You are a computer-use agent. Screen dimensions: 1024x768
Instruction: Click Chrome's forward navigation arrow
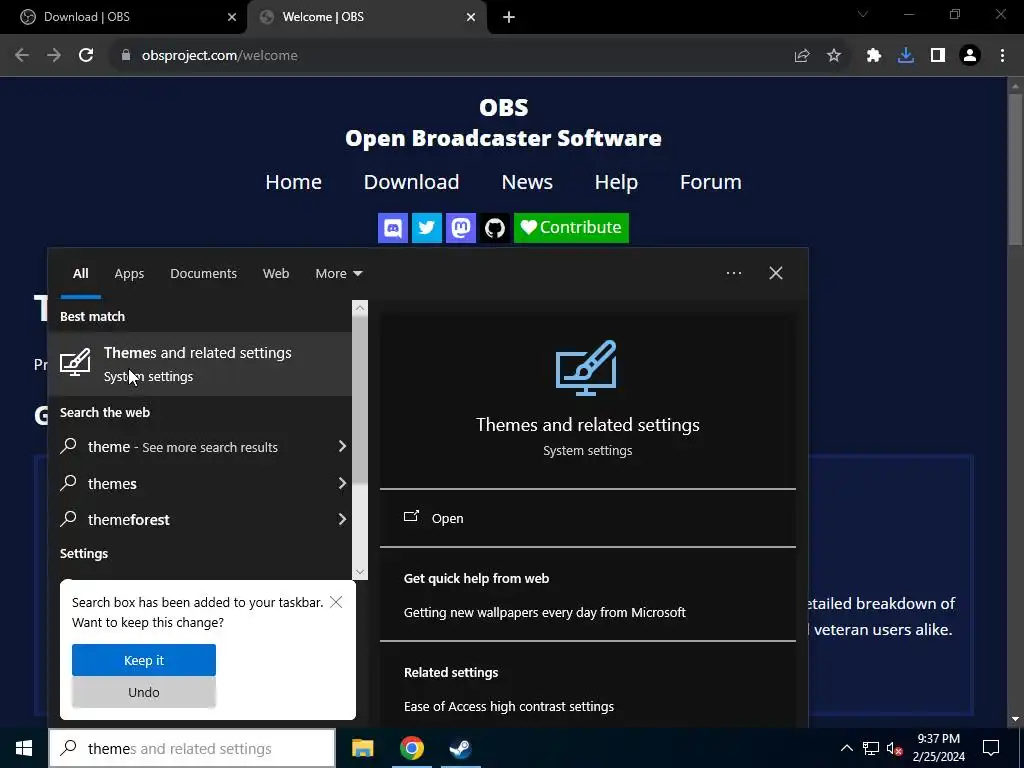pyautogui.click(x=54, y=56)
